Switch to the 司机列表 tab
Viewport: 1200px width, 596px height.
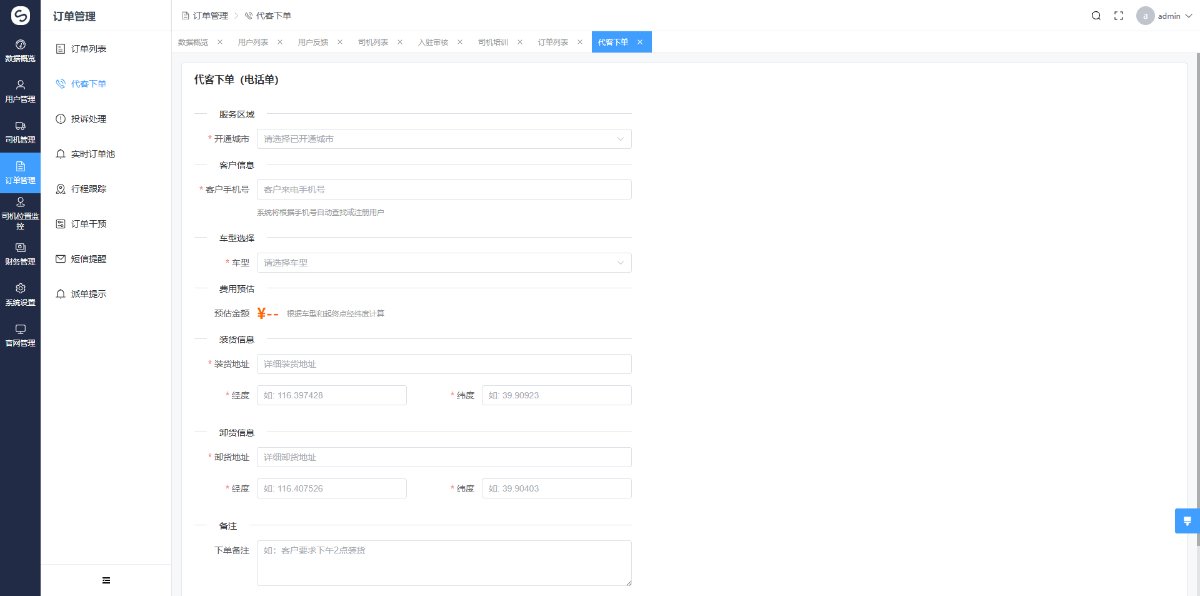click(x=374, y=42)
